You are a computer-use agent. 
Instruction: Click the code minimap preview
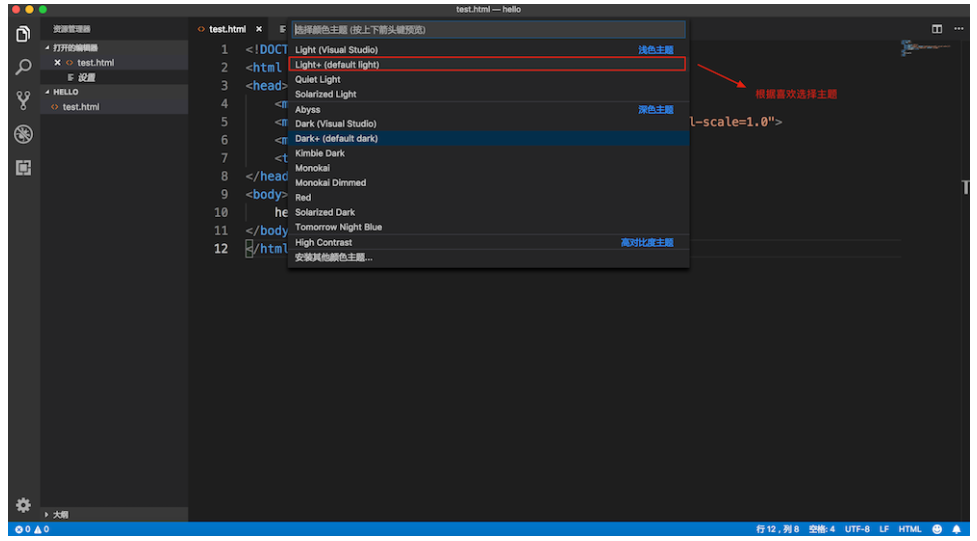click(x=925, y=48)
